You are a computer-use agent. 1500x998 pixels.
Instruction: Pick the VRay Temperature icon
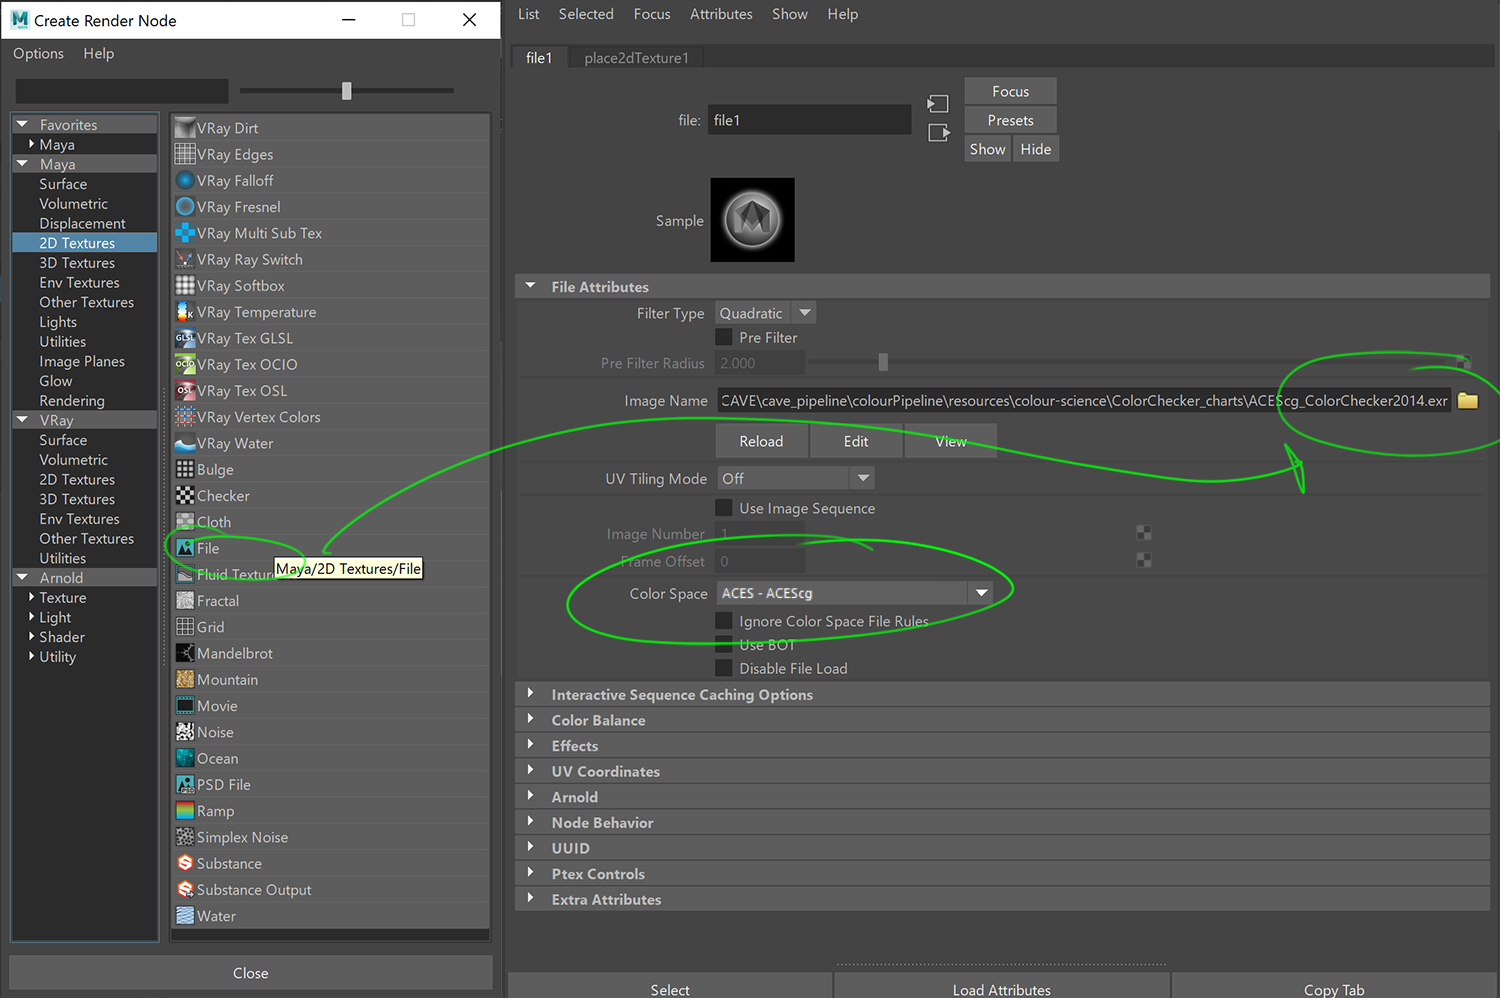185,312
